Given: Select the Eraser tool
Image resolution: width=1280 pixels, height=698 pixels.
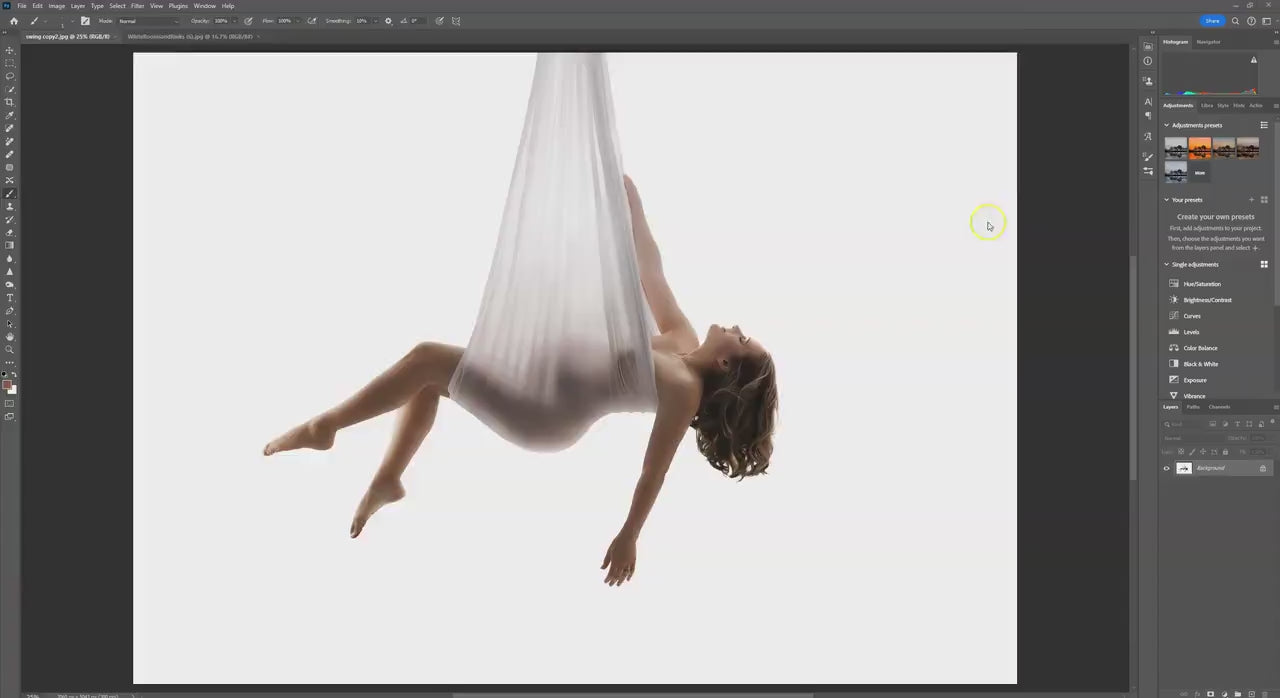Looking at the screenshot, I should coord(10,232).
